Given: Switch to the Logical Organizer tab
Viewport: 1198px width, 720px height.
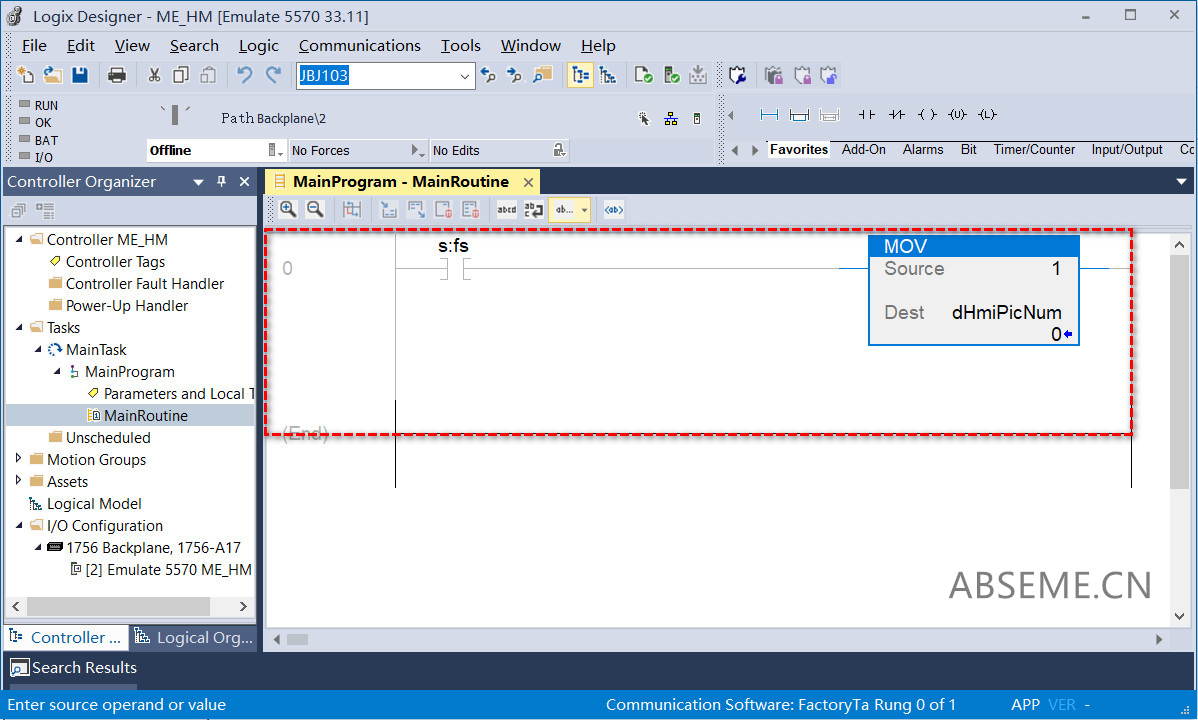Looking at the screenshot, I should point(195,637).
